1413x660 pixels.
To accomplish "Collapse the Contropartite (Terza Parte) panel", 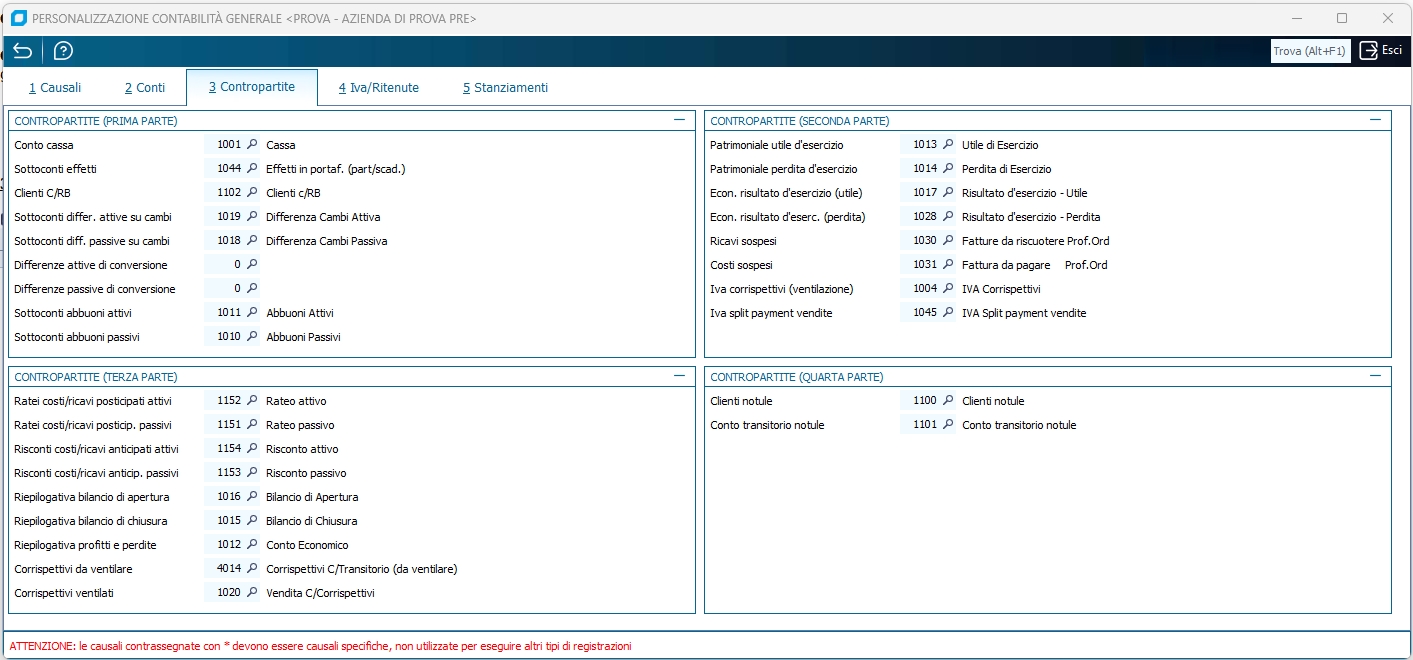I will tap(679, 376).
